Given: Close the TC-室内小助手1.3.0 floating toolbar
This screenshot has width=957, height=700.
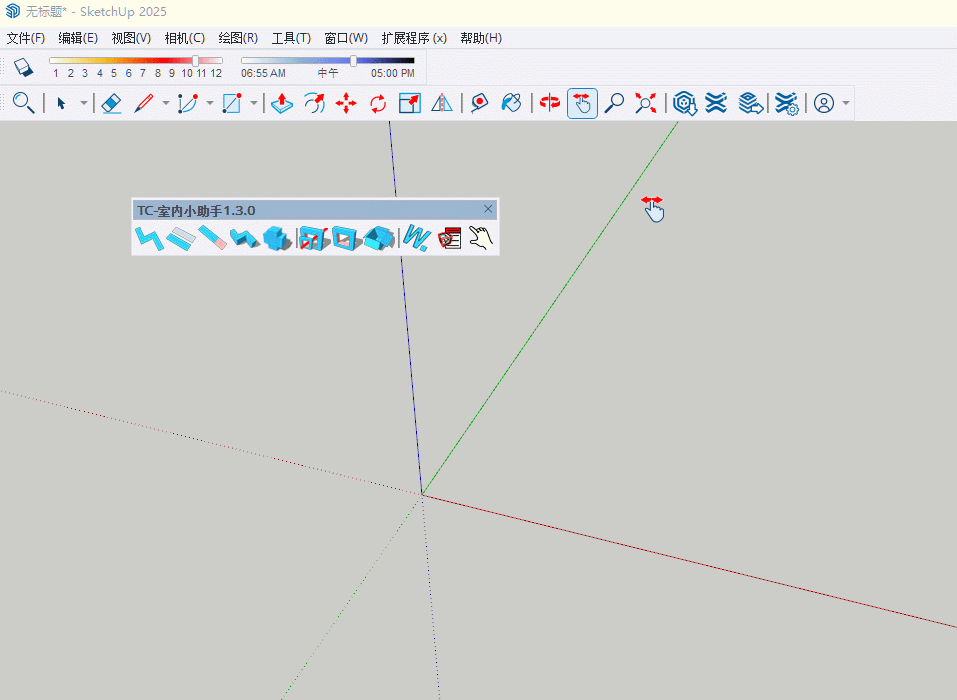Looking at the screenshot, I should click(x=488, y=209).
